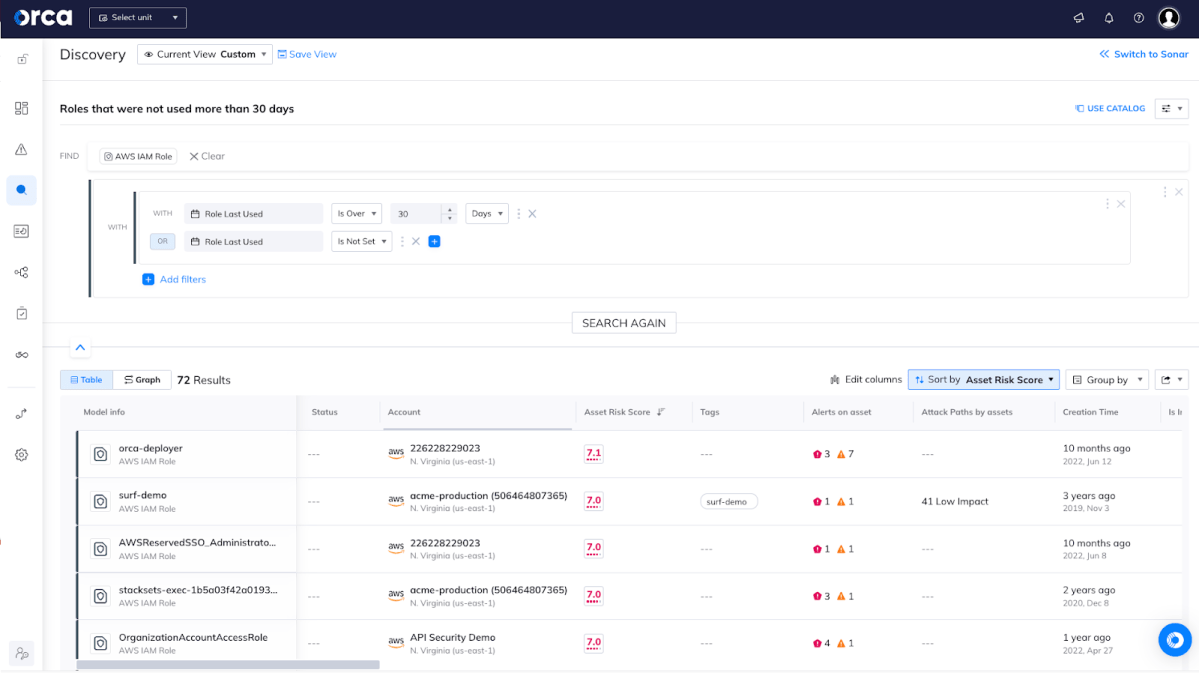
Task: Click the orca-deployer role icon
Action: point(100,454)
